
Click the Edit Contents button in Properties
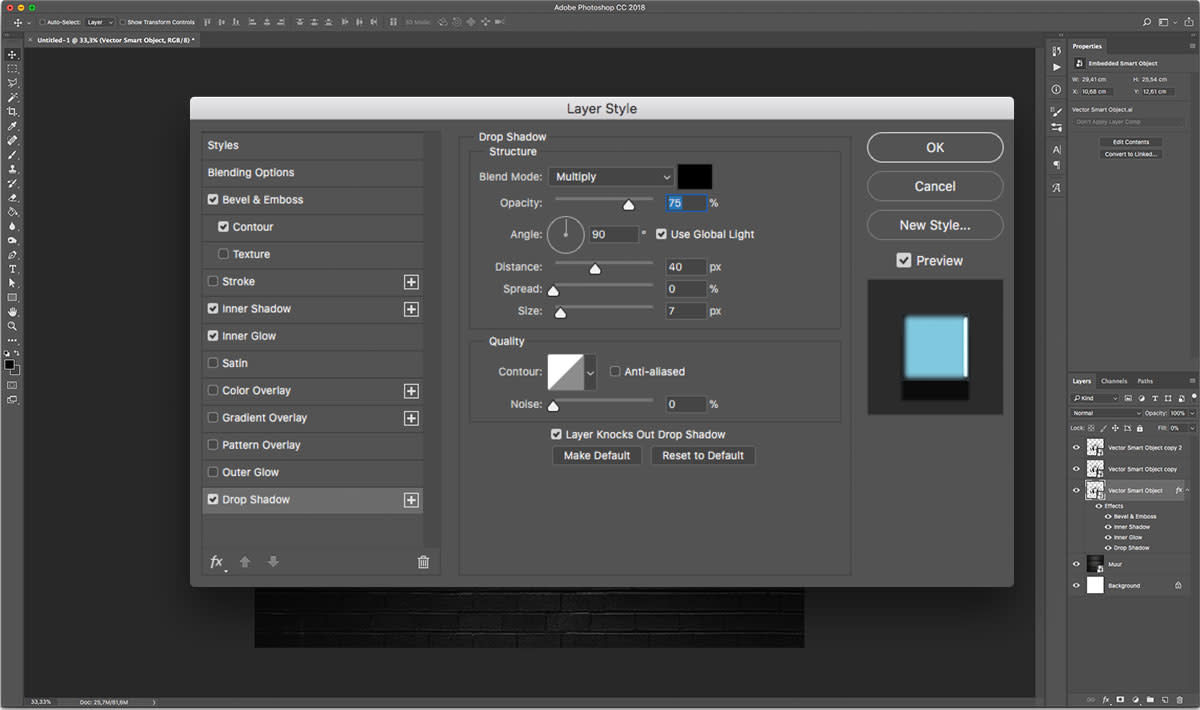click(x=1131, y=142)
